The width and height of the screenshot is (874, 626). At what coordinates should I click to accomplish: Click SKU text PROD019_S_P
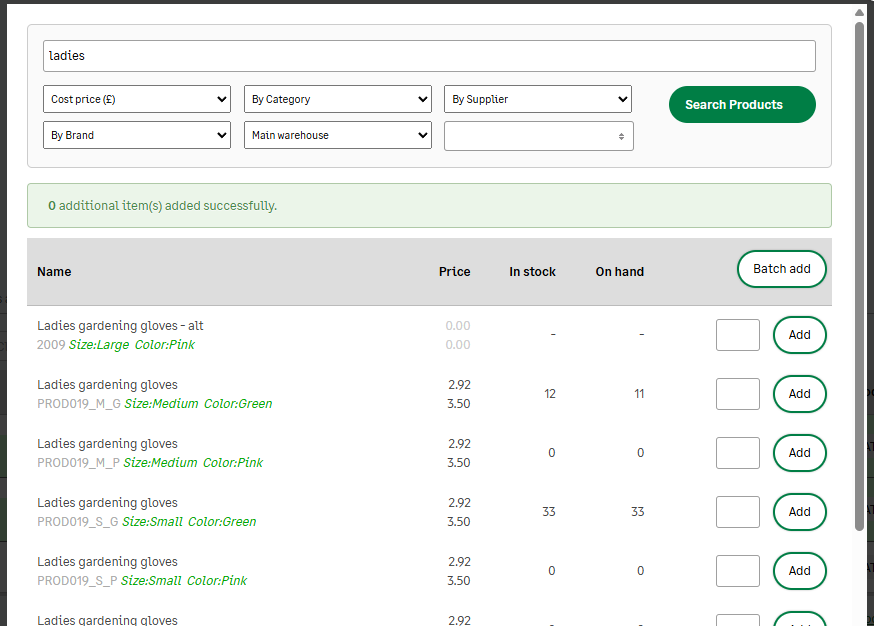pyautogui.click(x=77, y=581)
